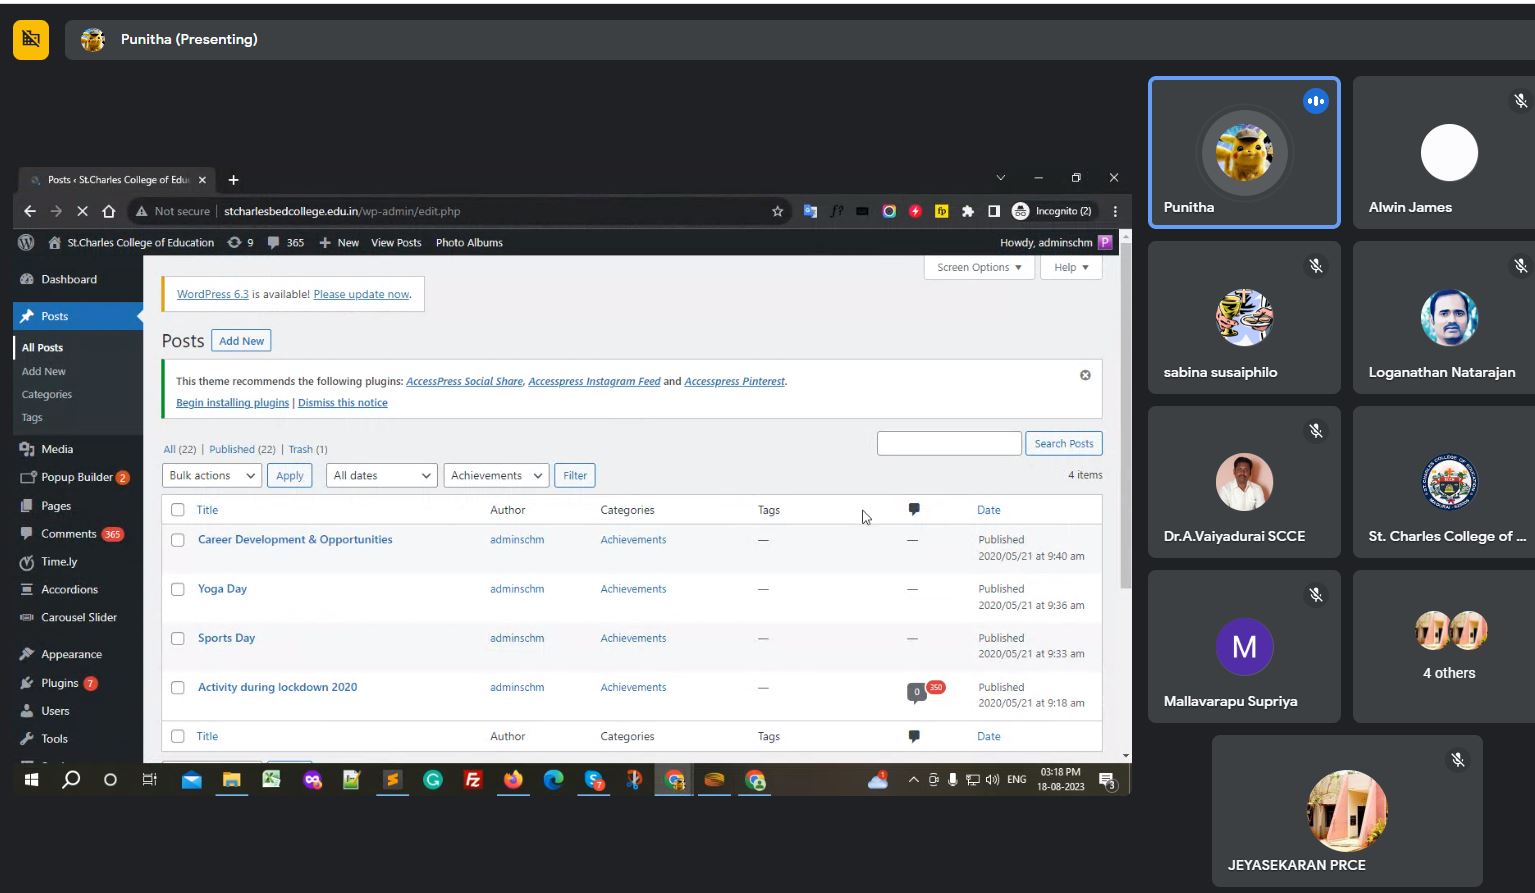1535x893 pixels.
Task: Open the browser extensions puzzle icon
Action: pos(967,211)
